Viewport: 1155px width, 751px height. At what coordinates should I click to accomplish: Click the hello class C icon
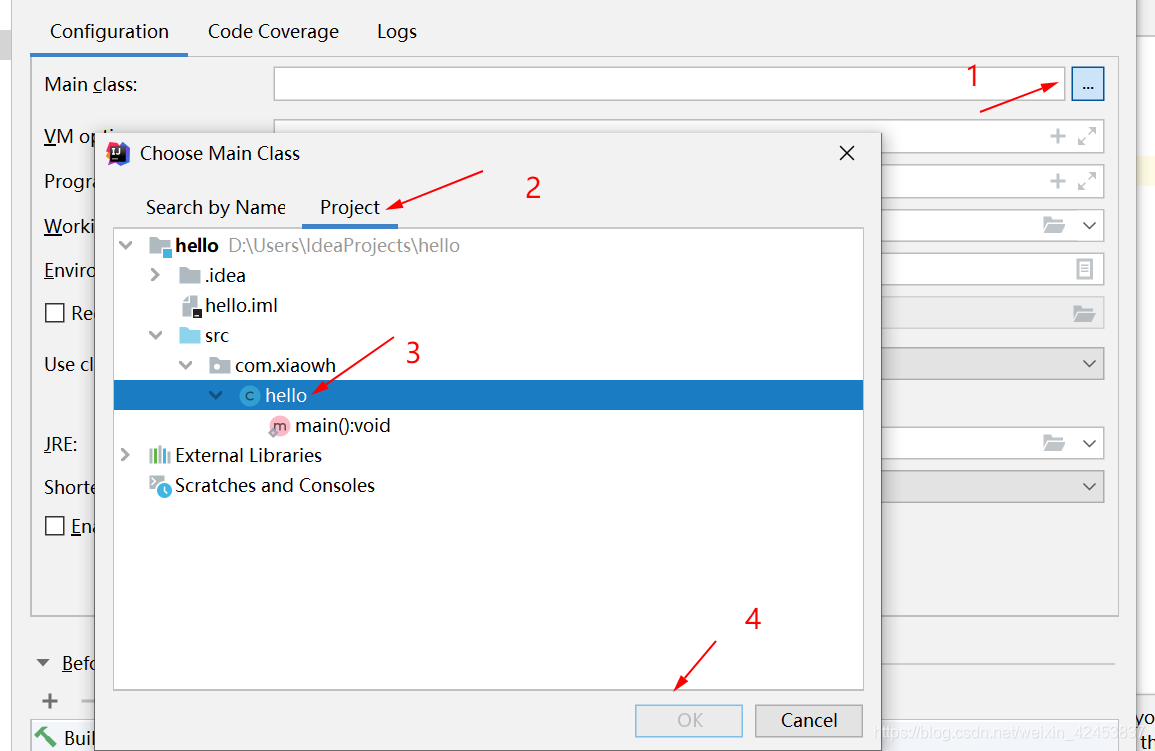(x=250, y=396)
